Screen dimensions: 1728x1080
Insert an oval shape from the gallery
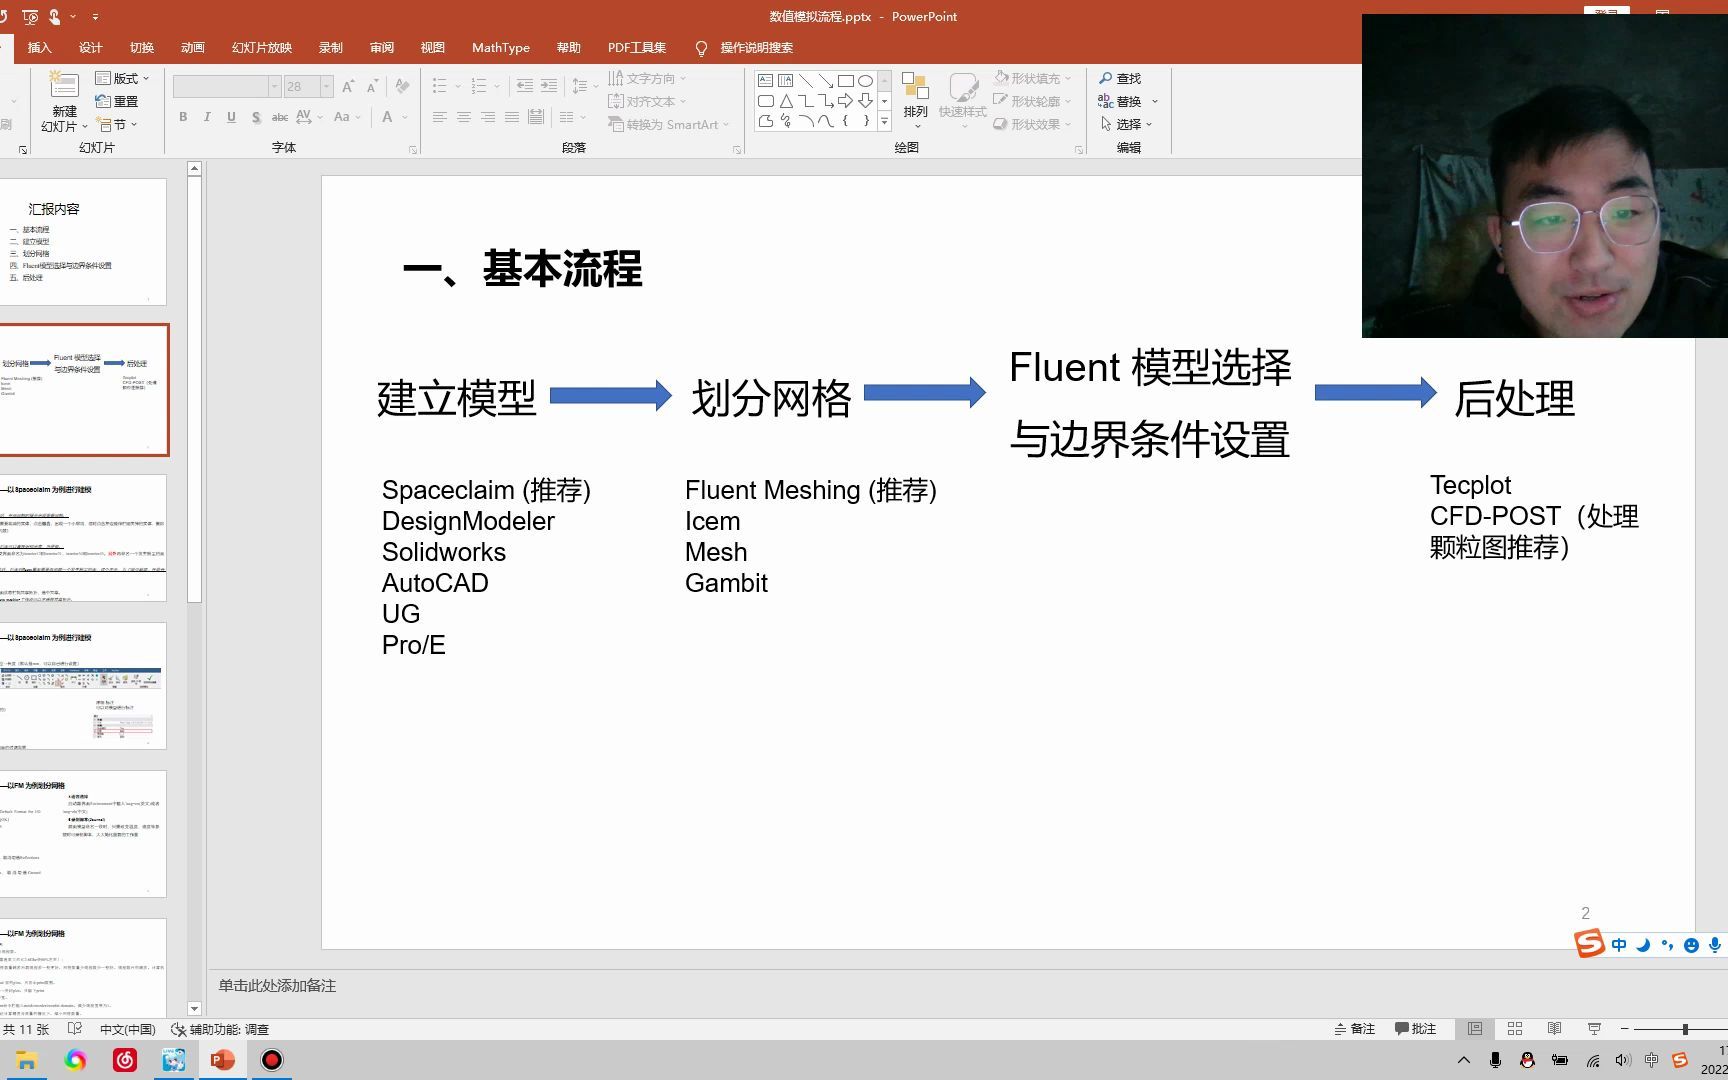[866, 80]
